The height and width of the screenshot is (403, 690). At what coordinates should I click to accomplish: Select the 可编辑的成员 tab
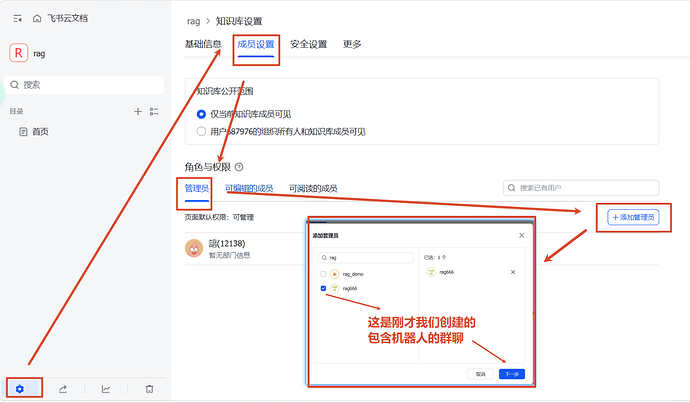249,188
